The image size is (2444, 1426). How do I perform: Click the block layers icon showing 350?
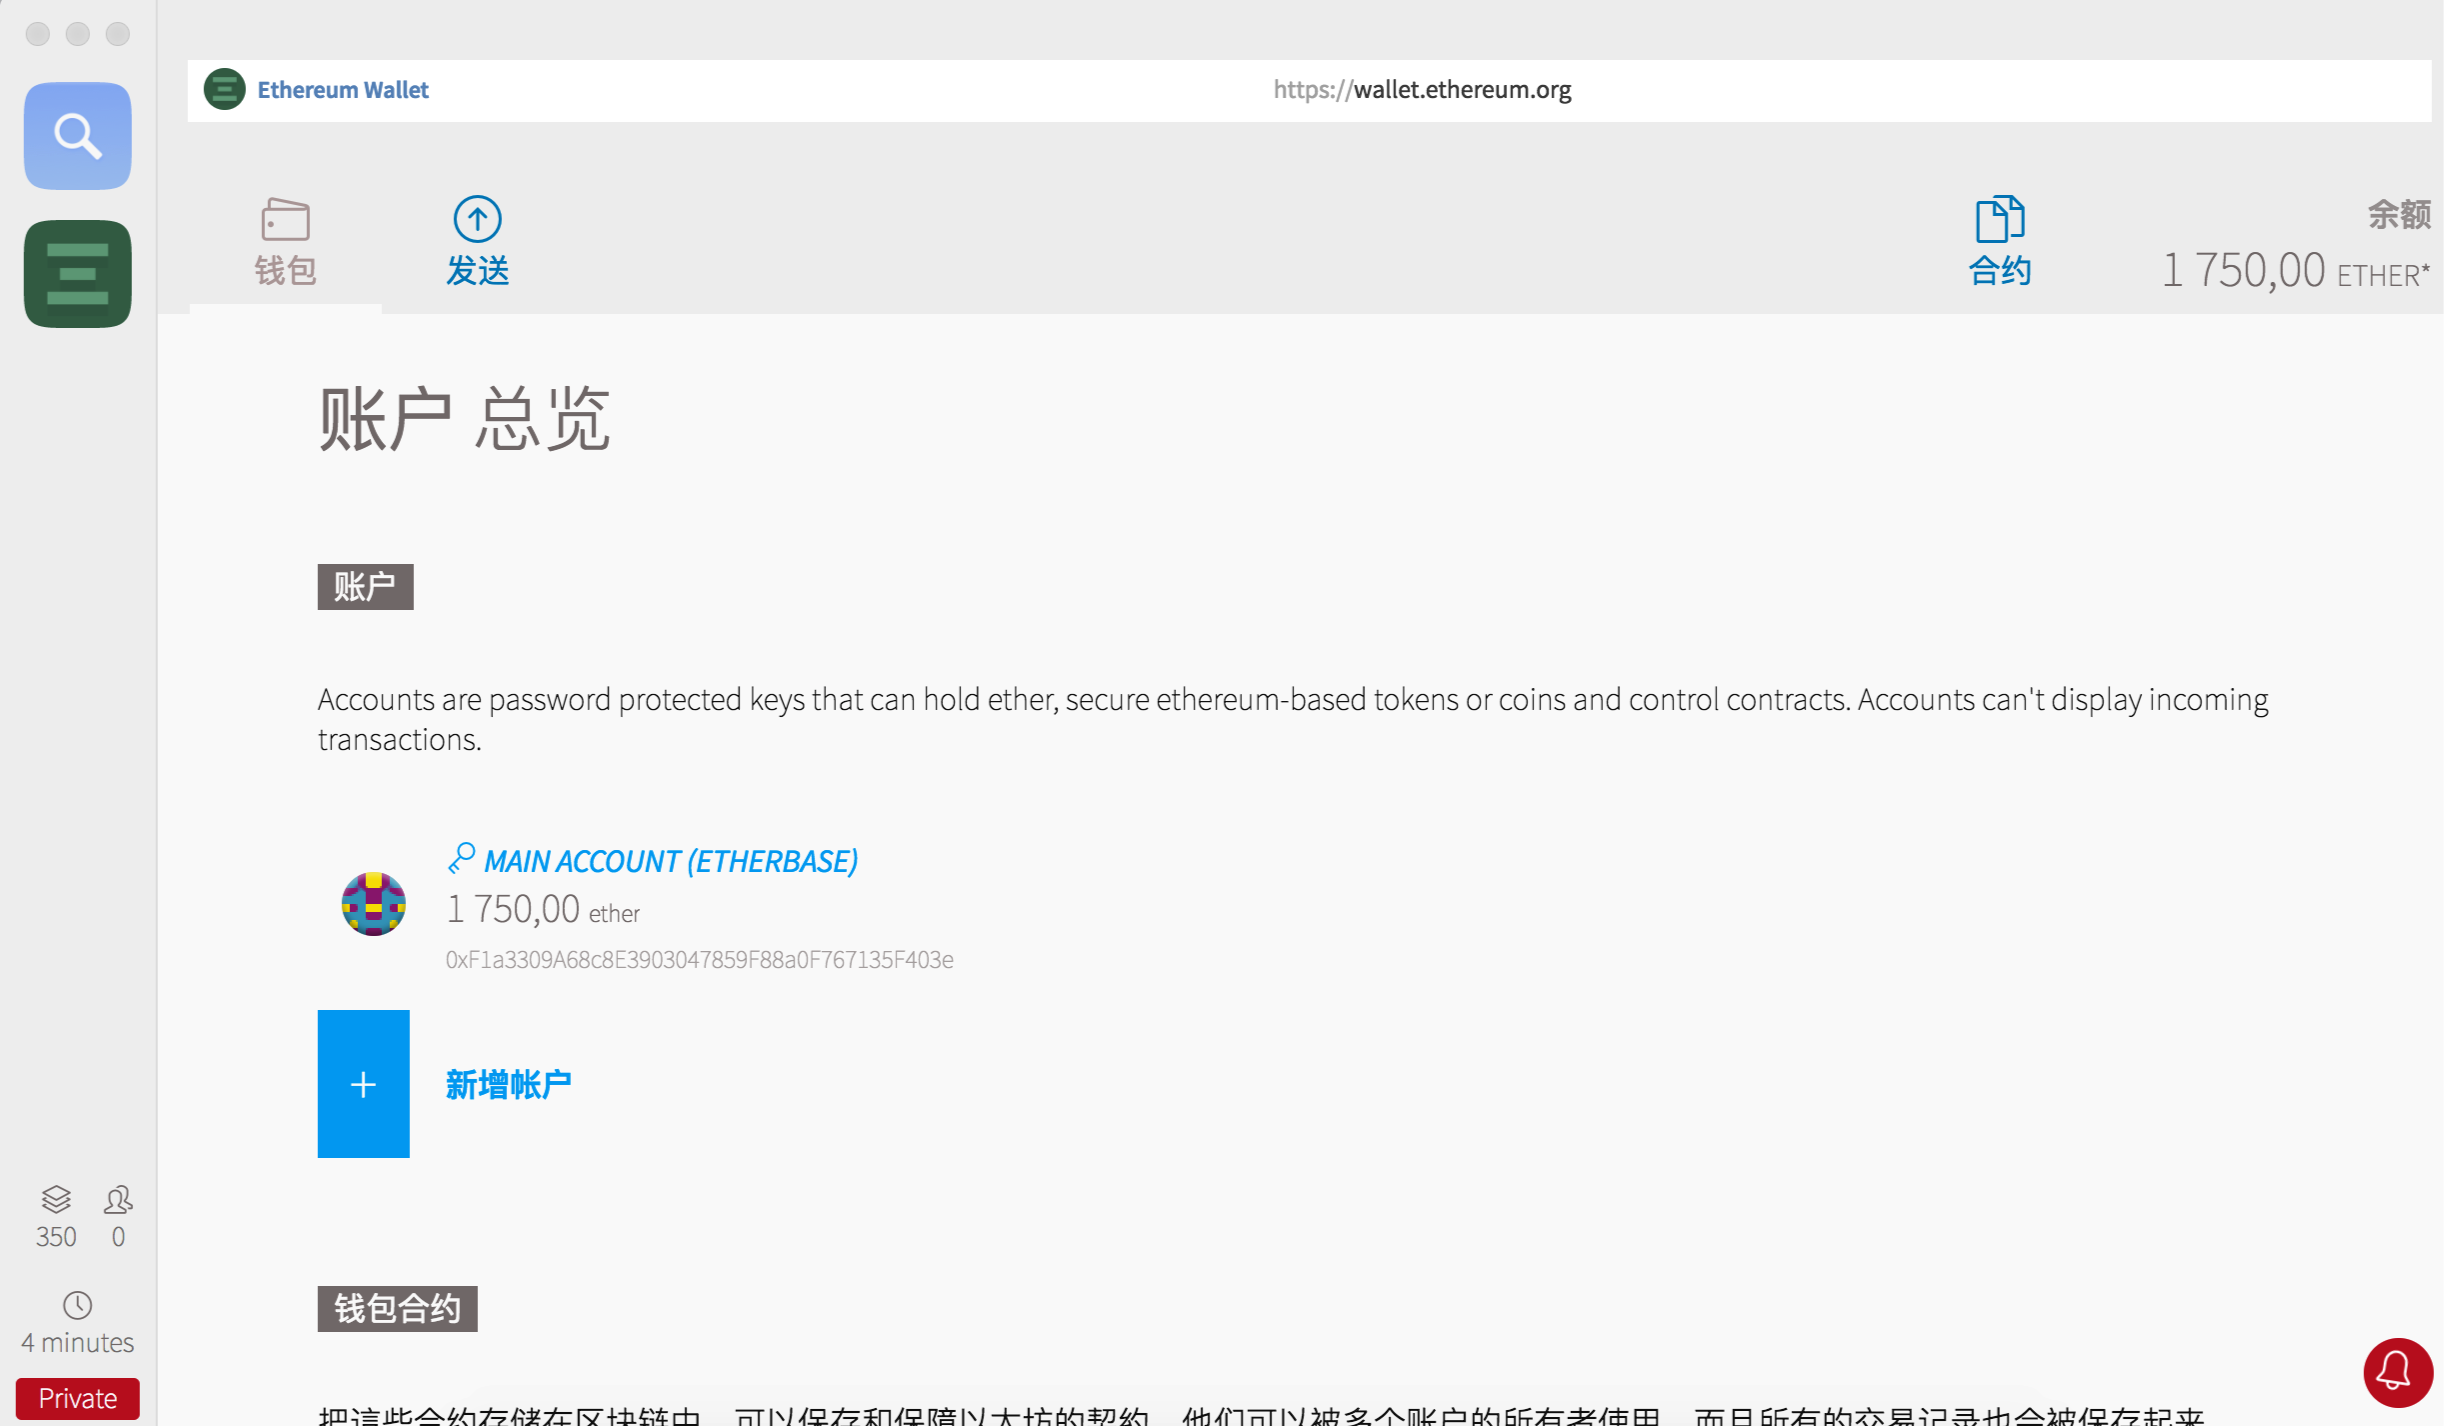tap(56, 1199)
